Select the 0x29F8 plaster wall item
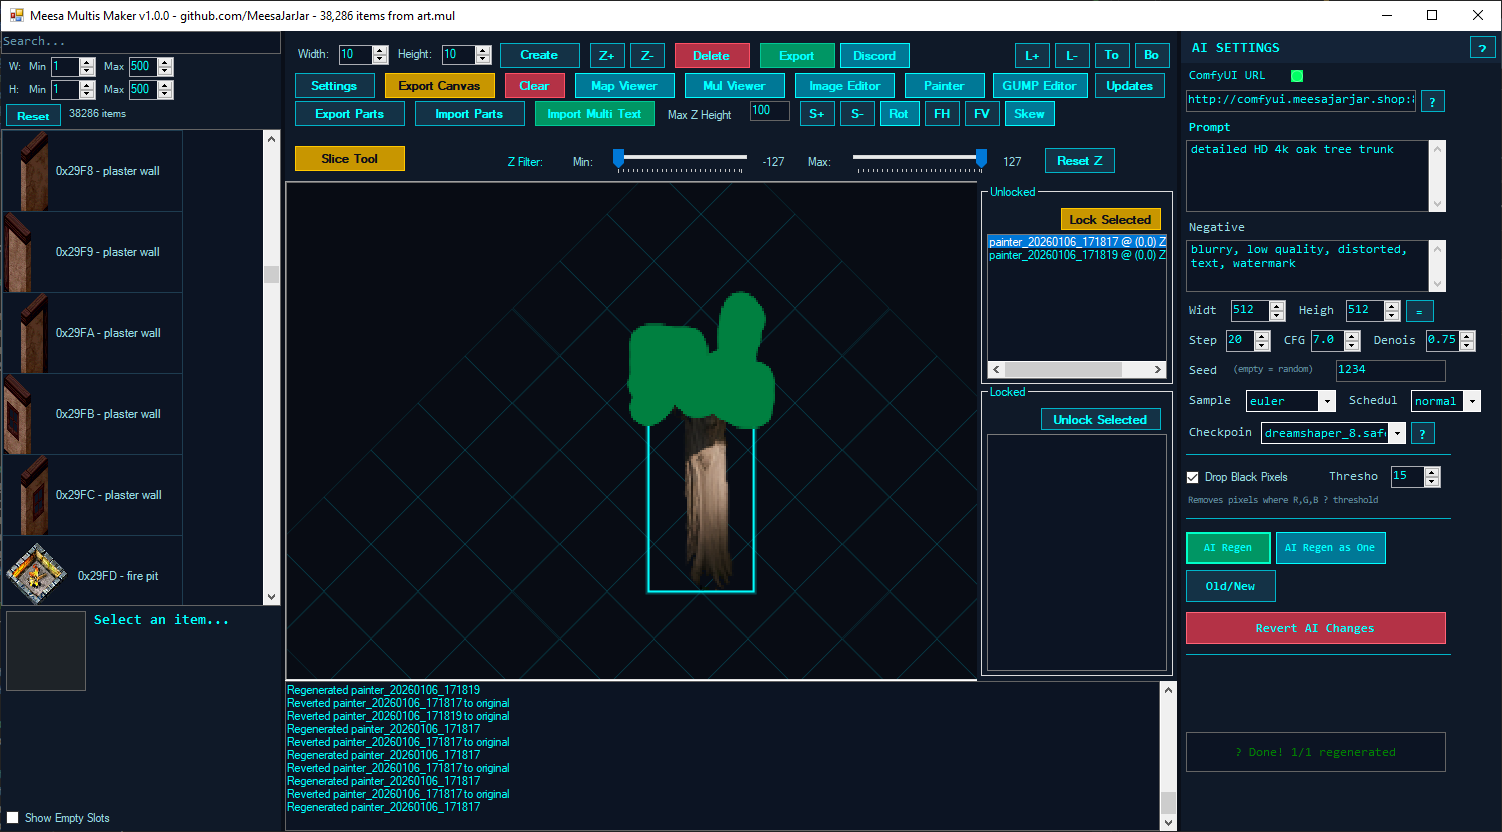Image resolution: width=1502 pixels, height=832 pixels. 92,171
